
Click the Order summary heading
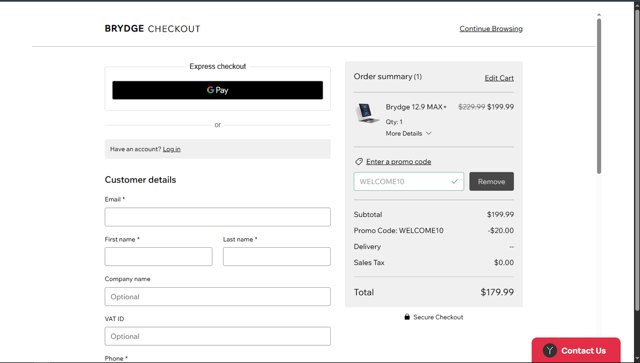pyautogui.click(x=388, y=77)
